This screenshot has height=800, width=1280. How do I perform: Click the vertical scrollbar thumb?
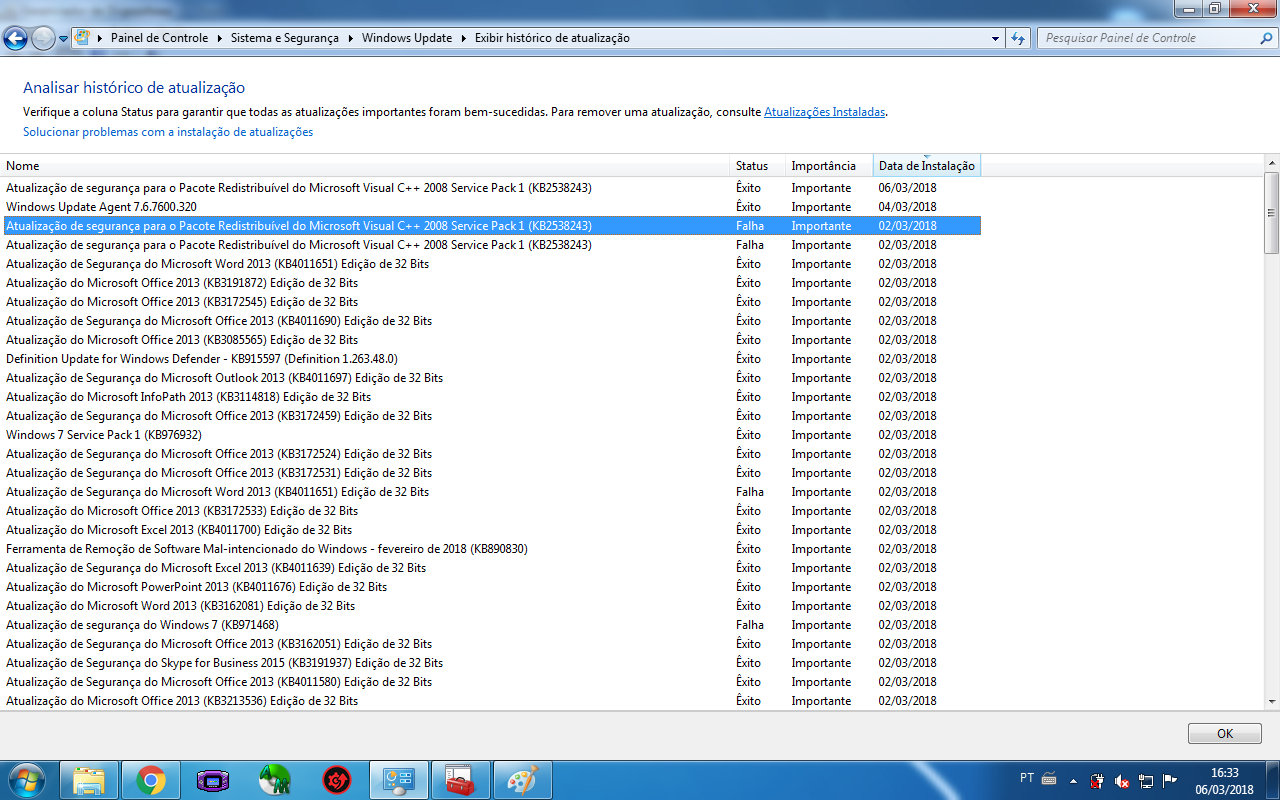(x=1271, y=212)
